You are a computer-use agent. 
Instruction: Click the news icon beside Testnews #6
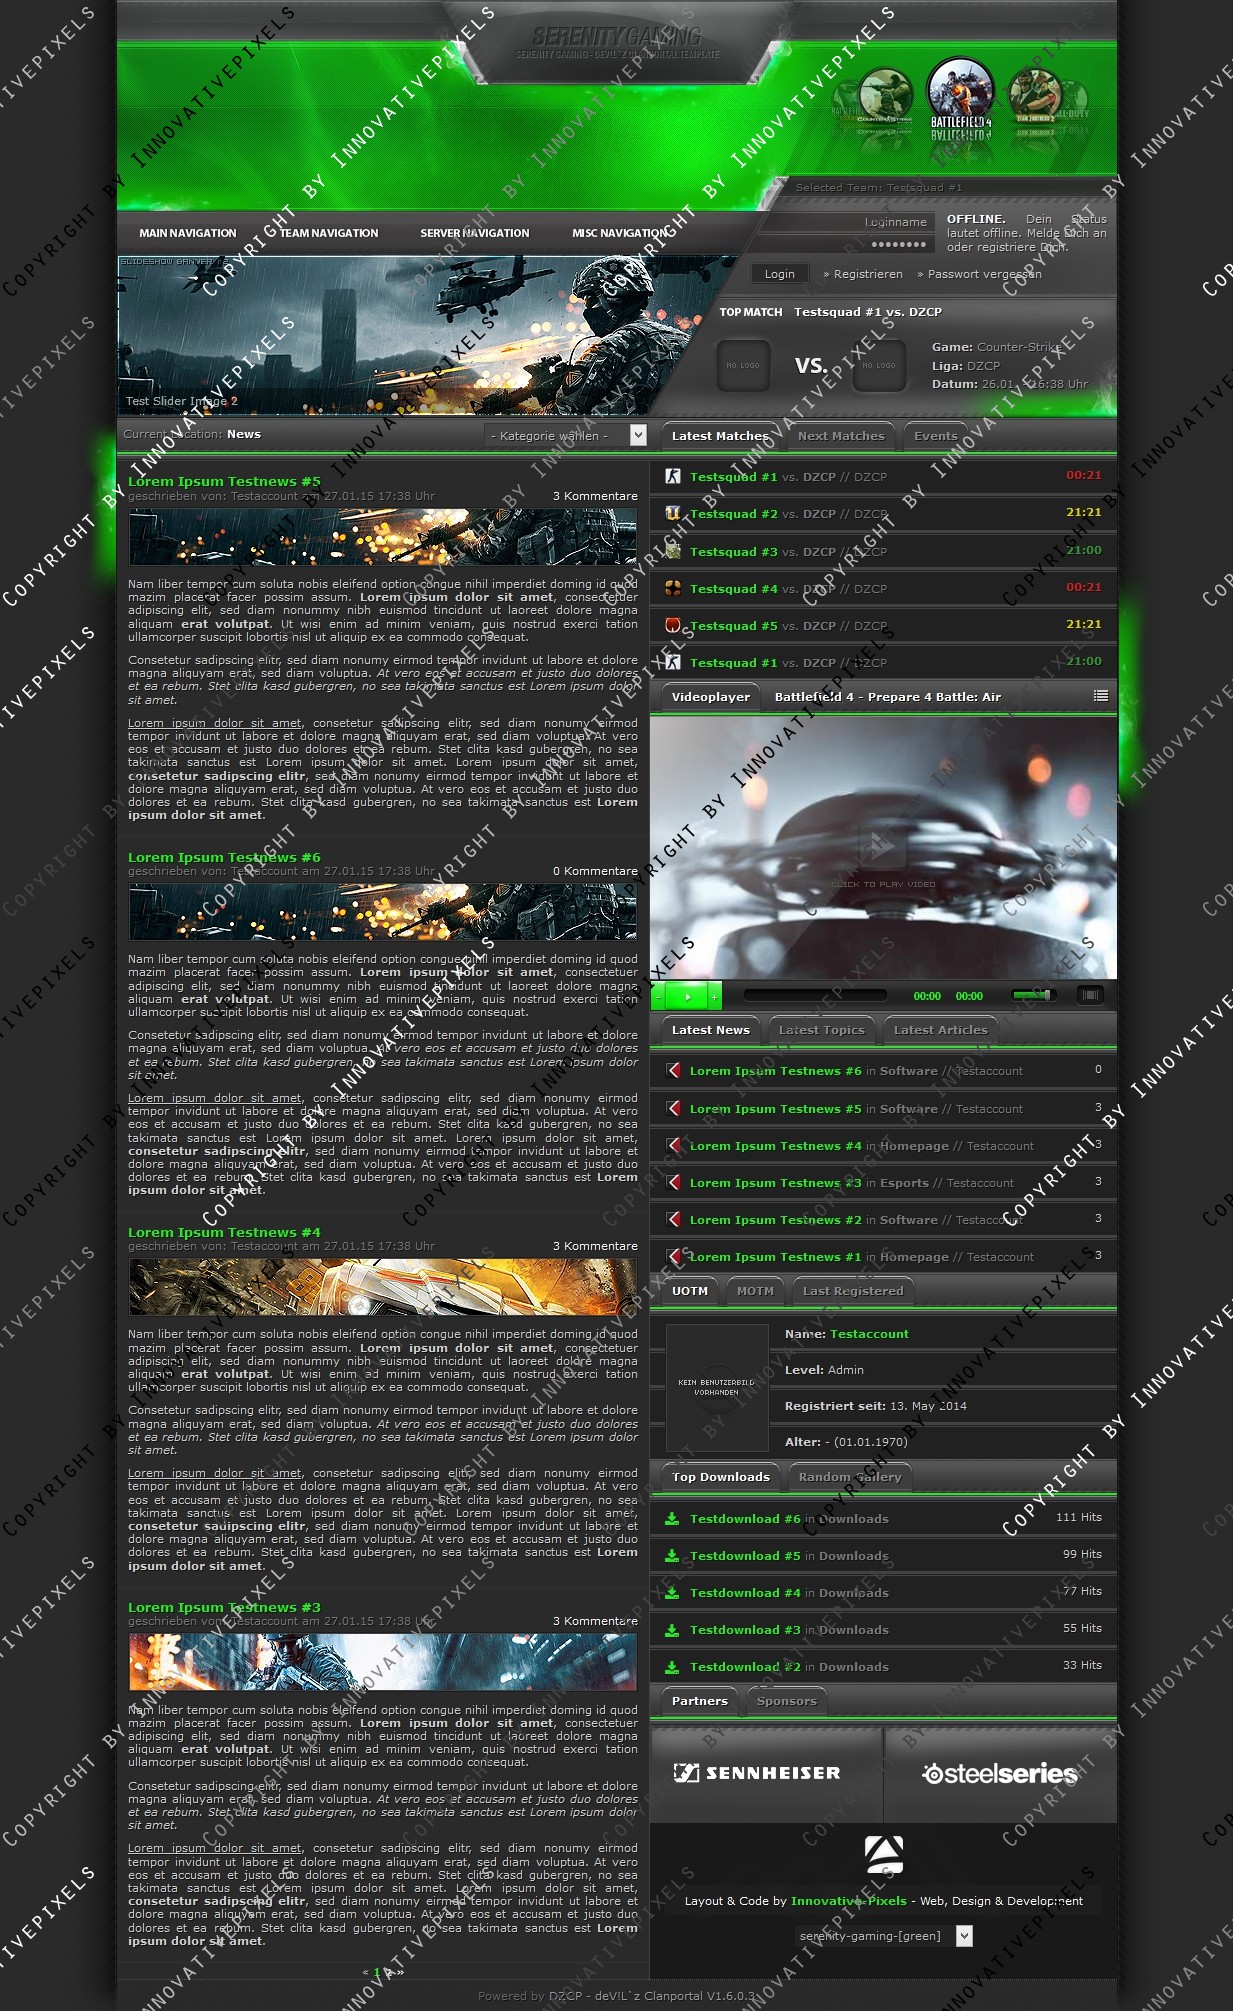[673, 1070]
